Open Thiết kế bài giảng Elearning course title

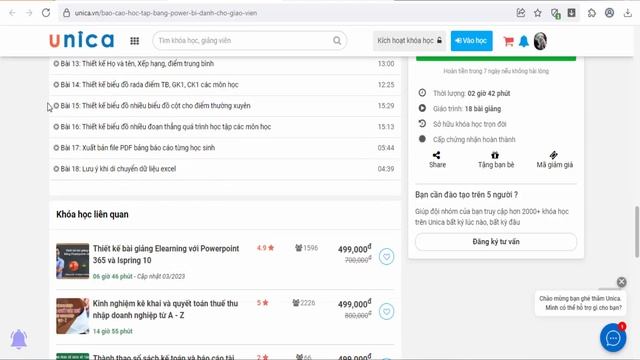tap(166, 254)
